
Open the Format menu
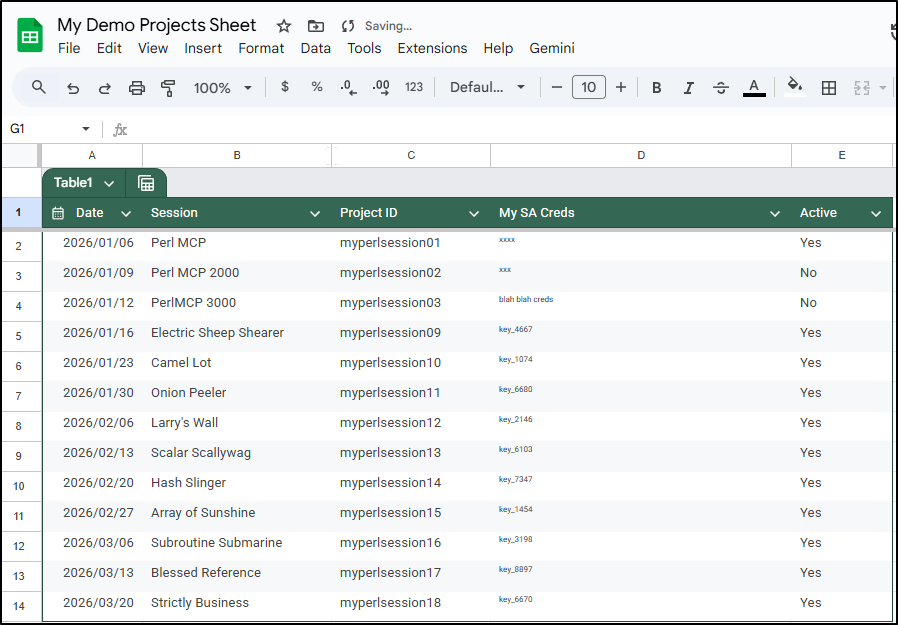tap(261, 48)
